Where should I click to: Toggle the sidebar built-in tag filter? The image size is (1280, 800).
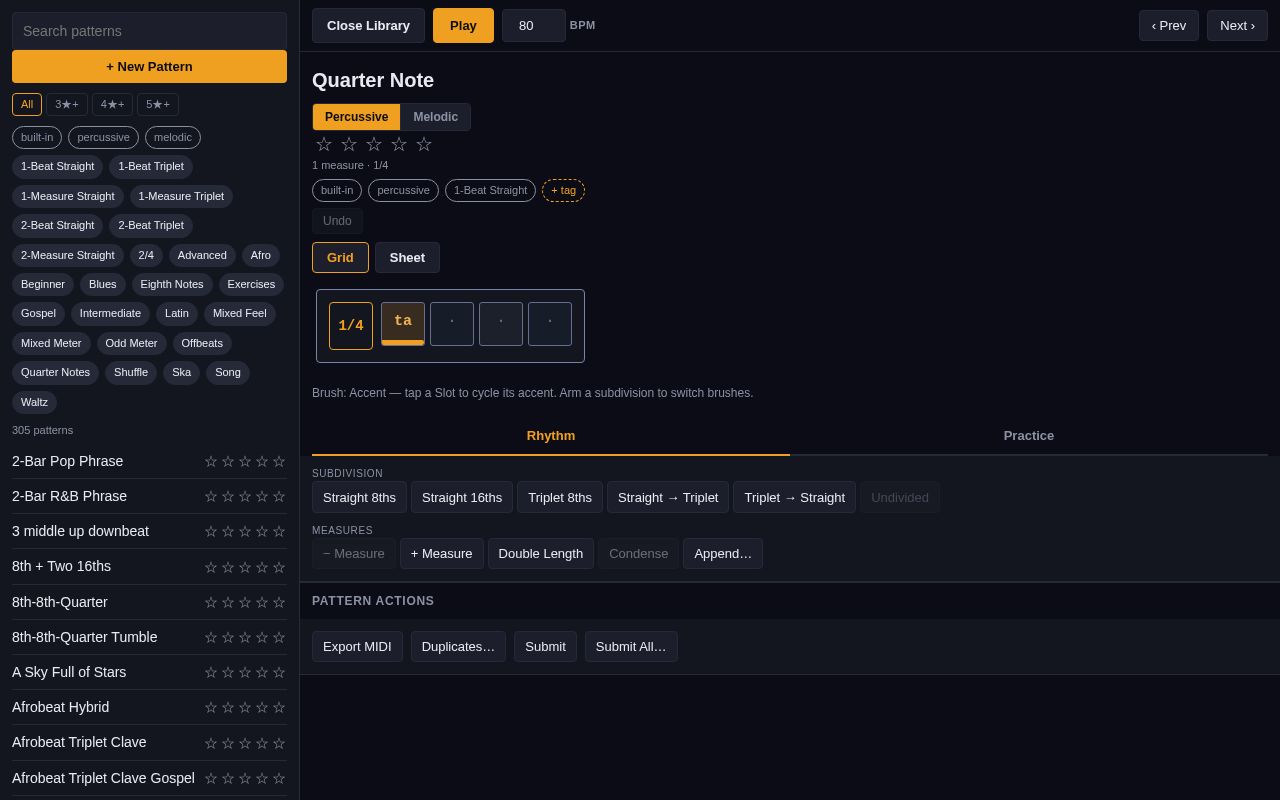pyautogui.click(x=37, y=137)
